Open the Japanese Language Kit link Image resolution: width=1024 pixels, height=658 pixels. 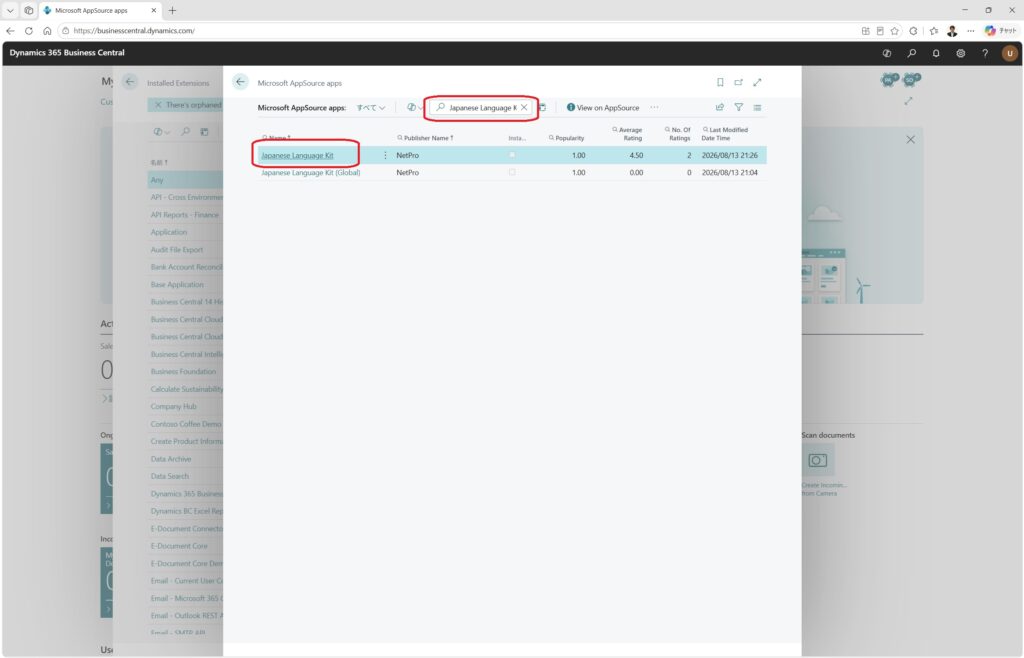pos(297,155)
